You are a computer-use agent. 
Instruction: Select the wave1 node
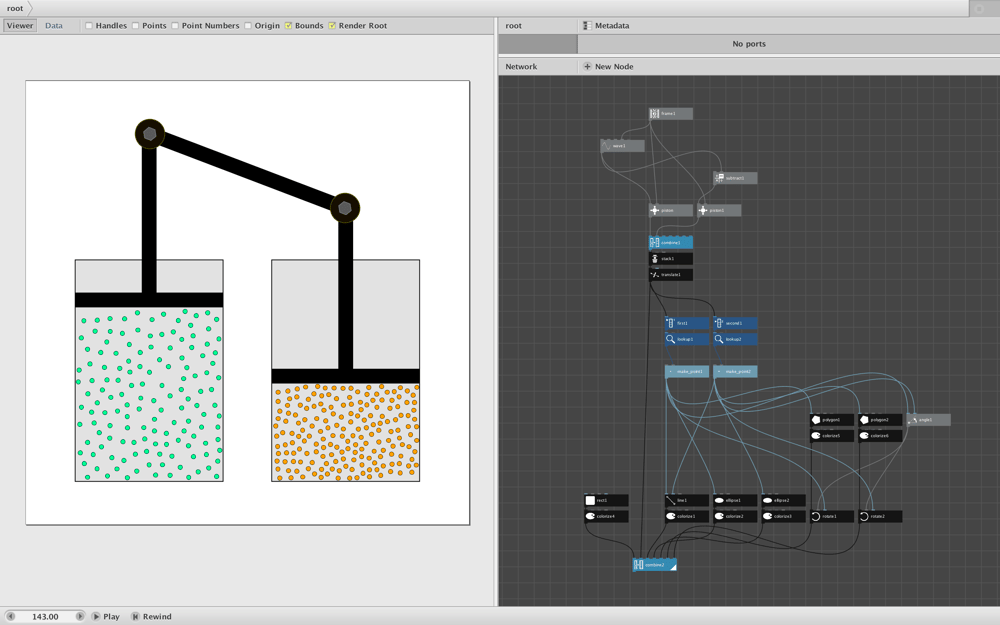point(622,146)
